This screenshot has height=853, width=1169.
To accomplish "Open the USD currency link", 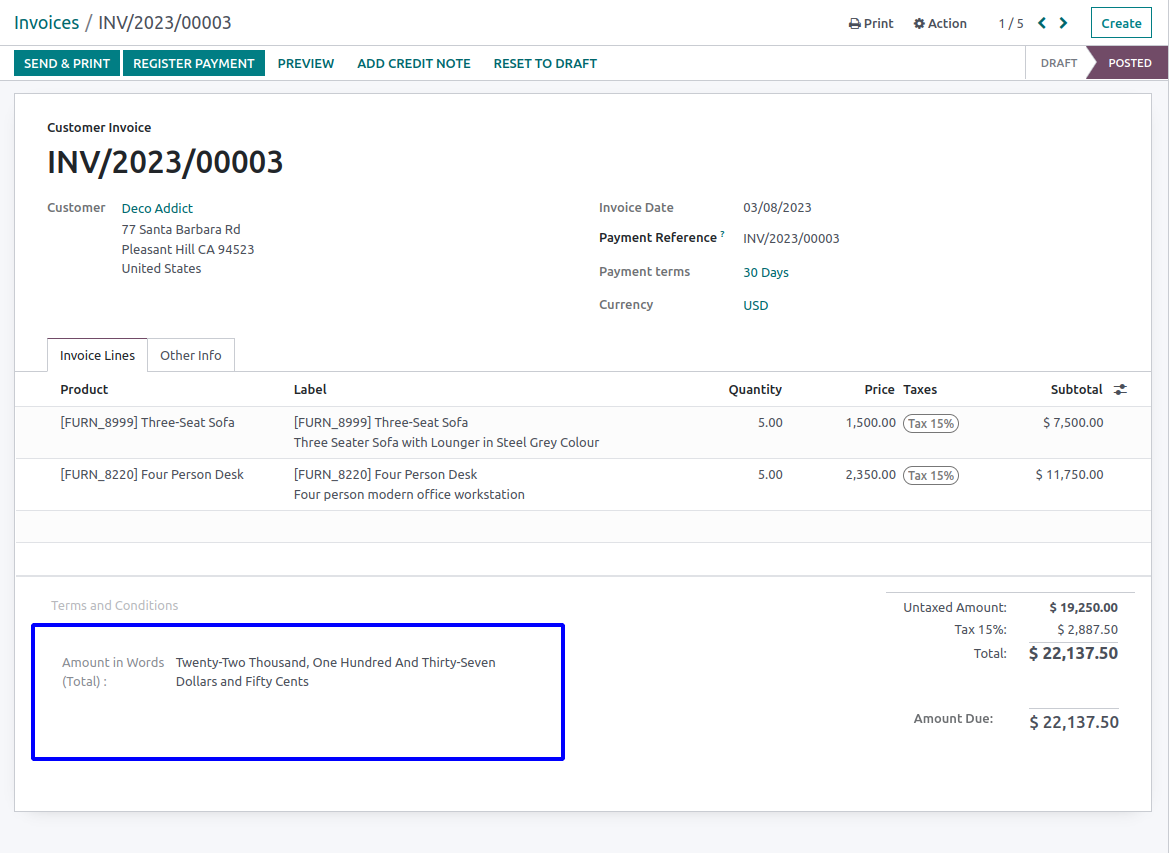I will pos(755,305).
